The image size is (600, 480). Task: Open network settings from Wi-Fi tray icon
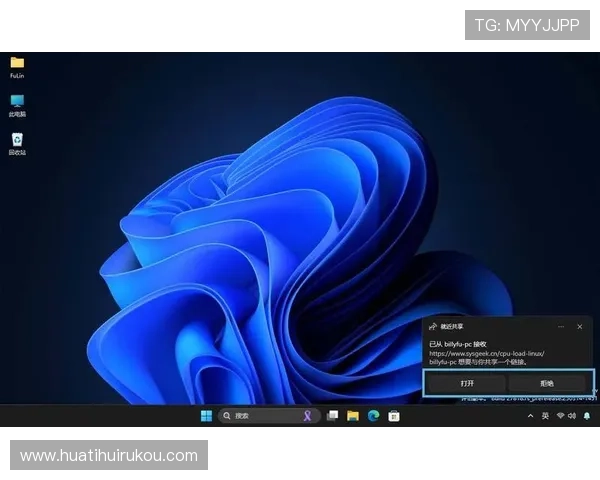[560, 416]
